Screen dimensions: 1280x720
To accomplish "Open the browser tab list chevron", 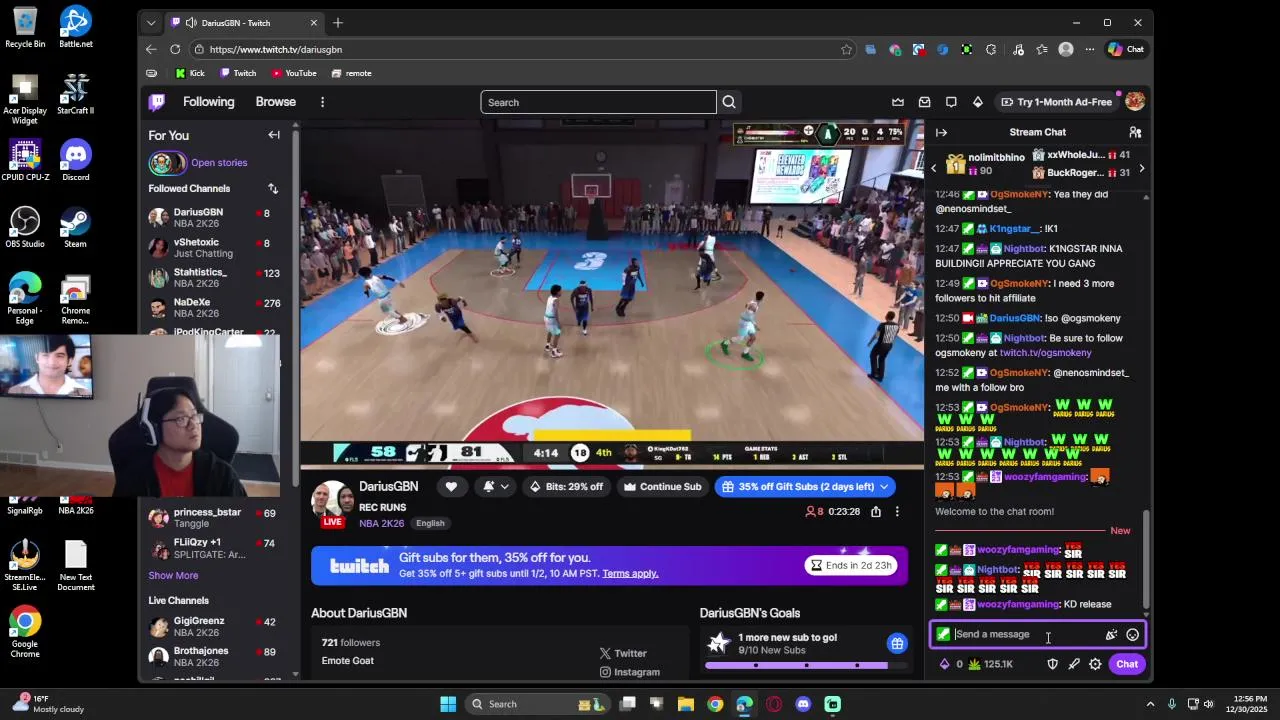I will tap(151, 22).
